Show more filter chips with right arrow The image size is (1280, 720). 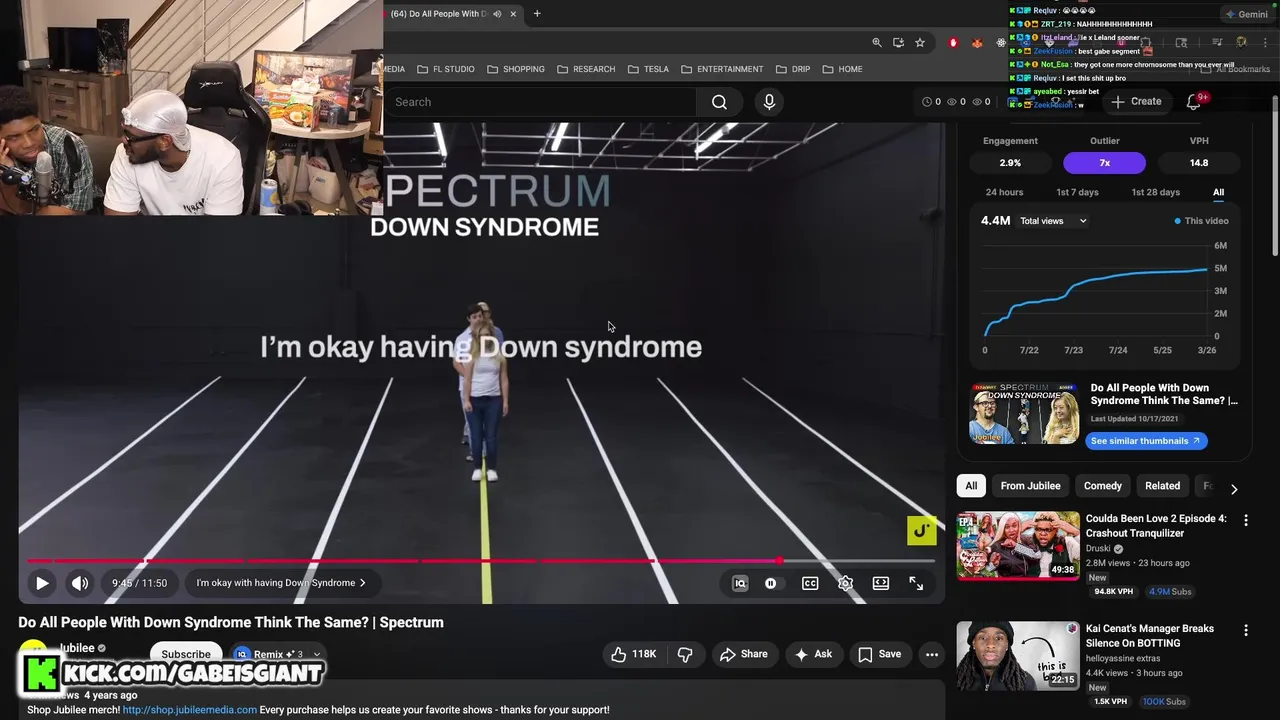(x=1233, y=489)
